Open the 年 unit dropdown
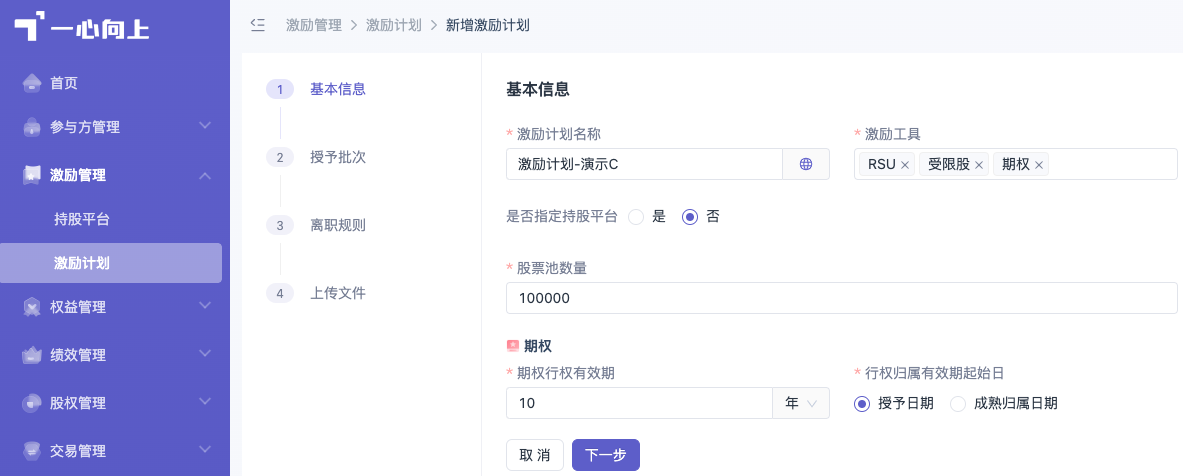This screenshot has width=1183, height=476. (801, 403)
